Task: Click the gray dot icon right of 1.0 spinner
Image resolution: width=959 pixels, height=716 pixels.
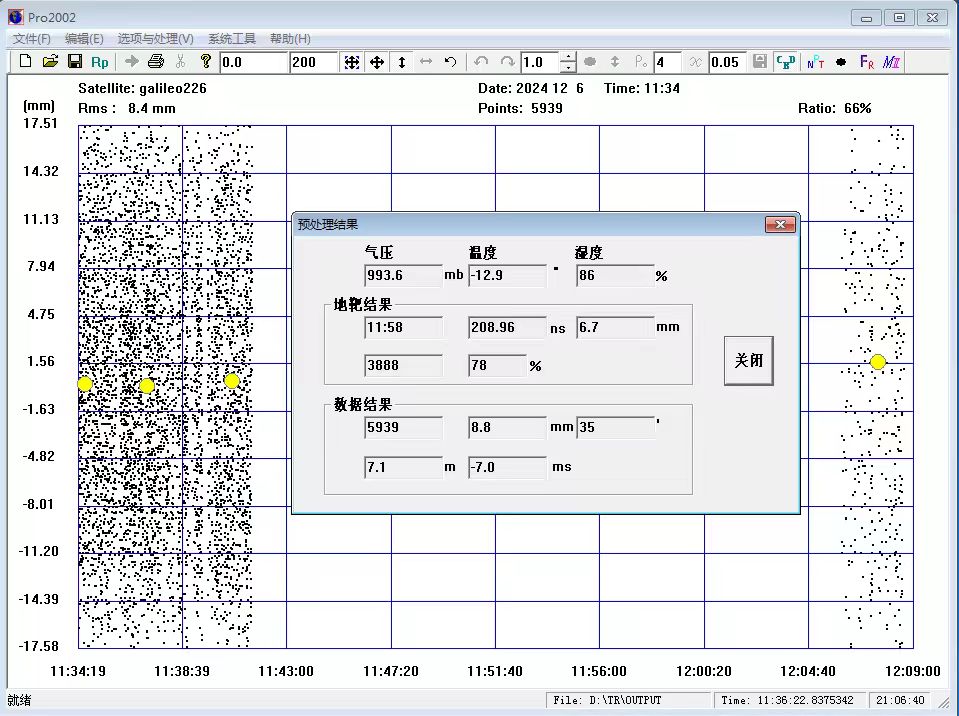Action: (590, 62)
